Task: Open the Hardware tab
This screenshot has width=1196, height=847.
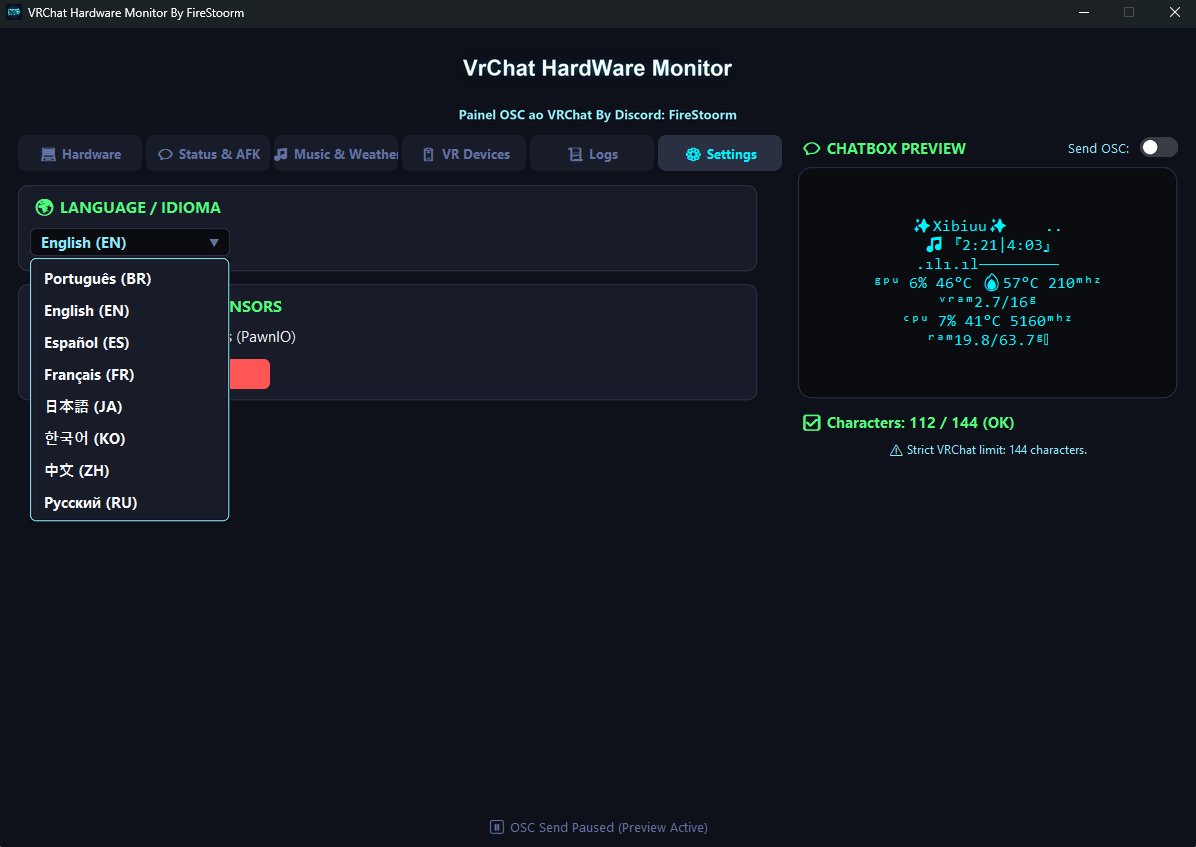Action: tap(80, 153)
